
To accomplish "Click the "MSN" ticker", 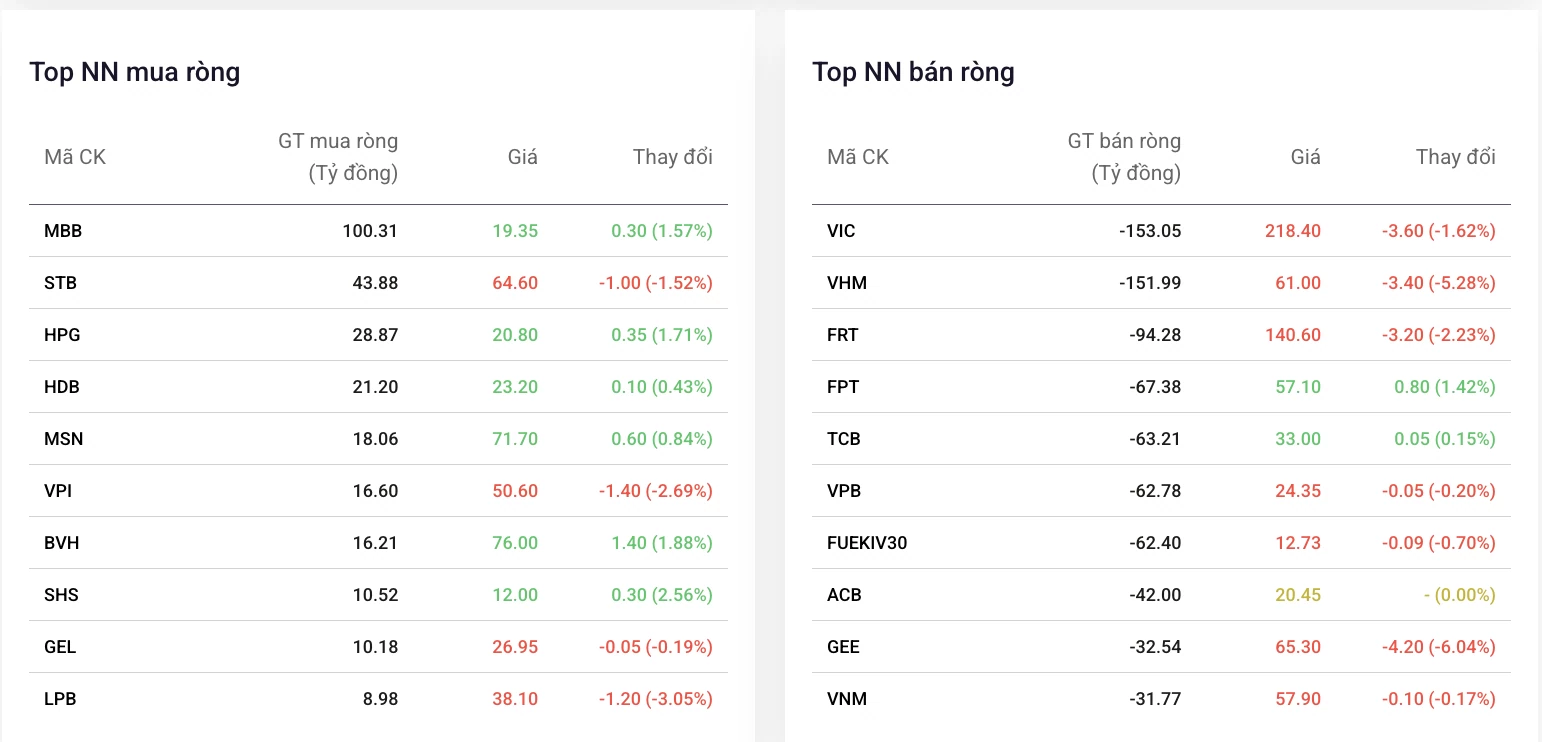I will point(63,439).
